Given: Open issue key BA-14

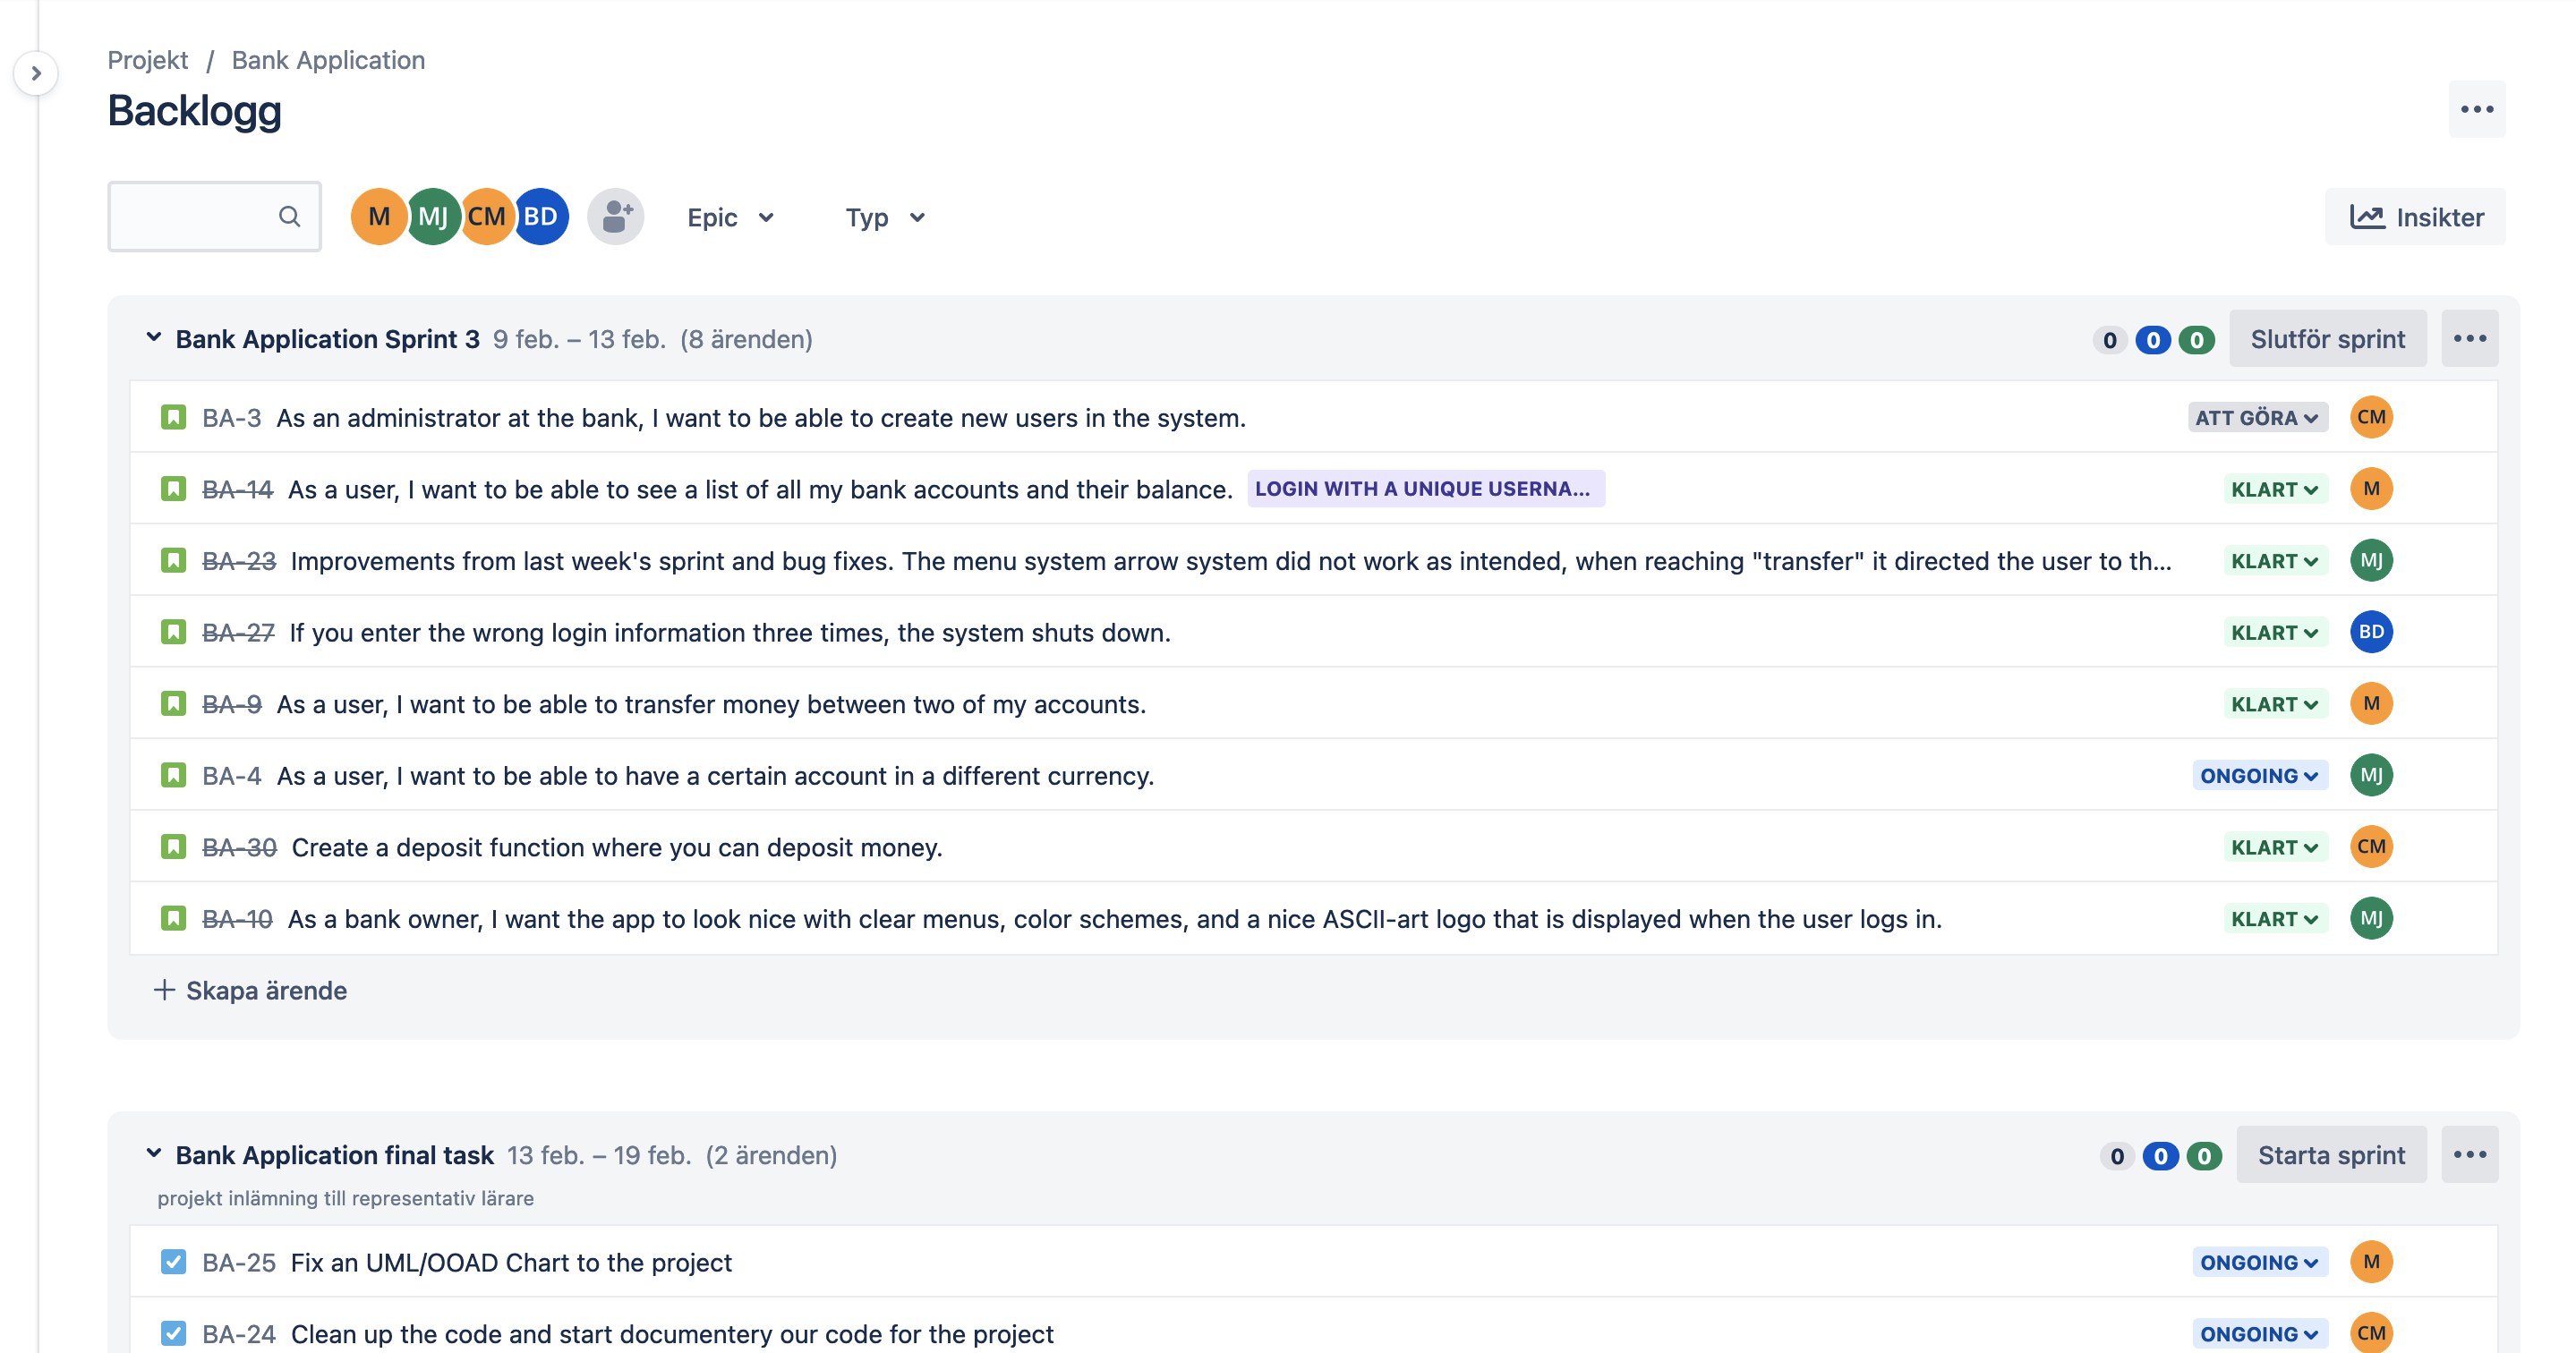Looking at the screenshot, I should [x=237, y=490].
